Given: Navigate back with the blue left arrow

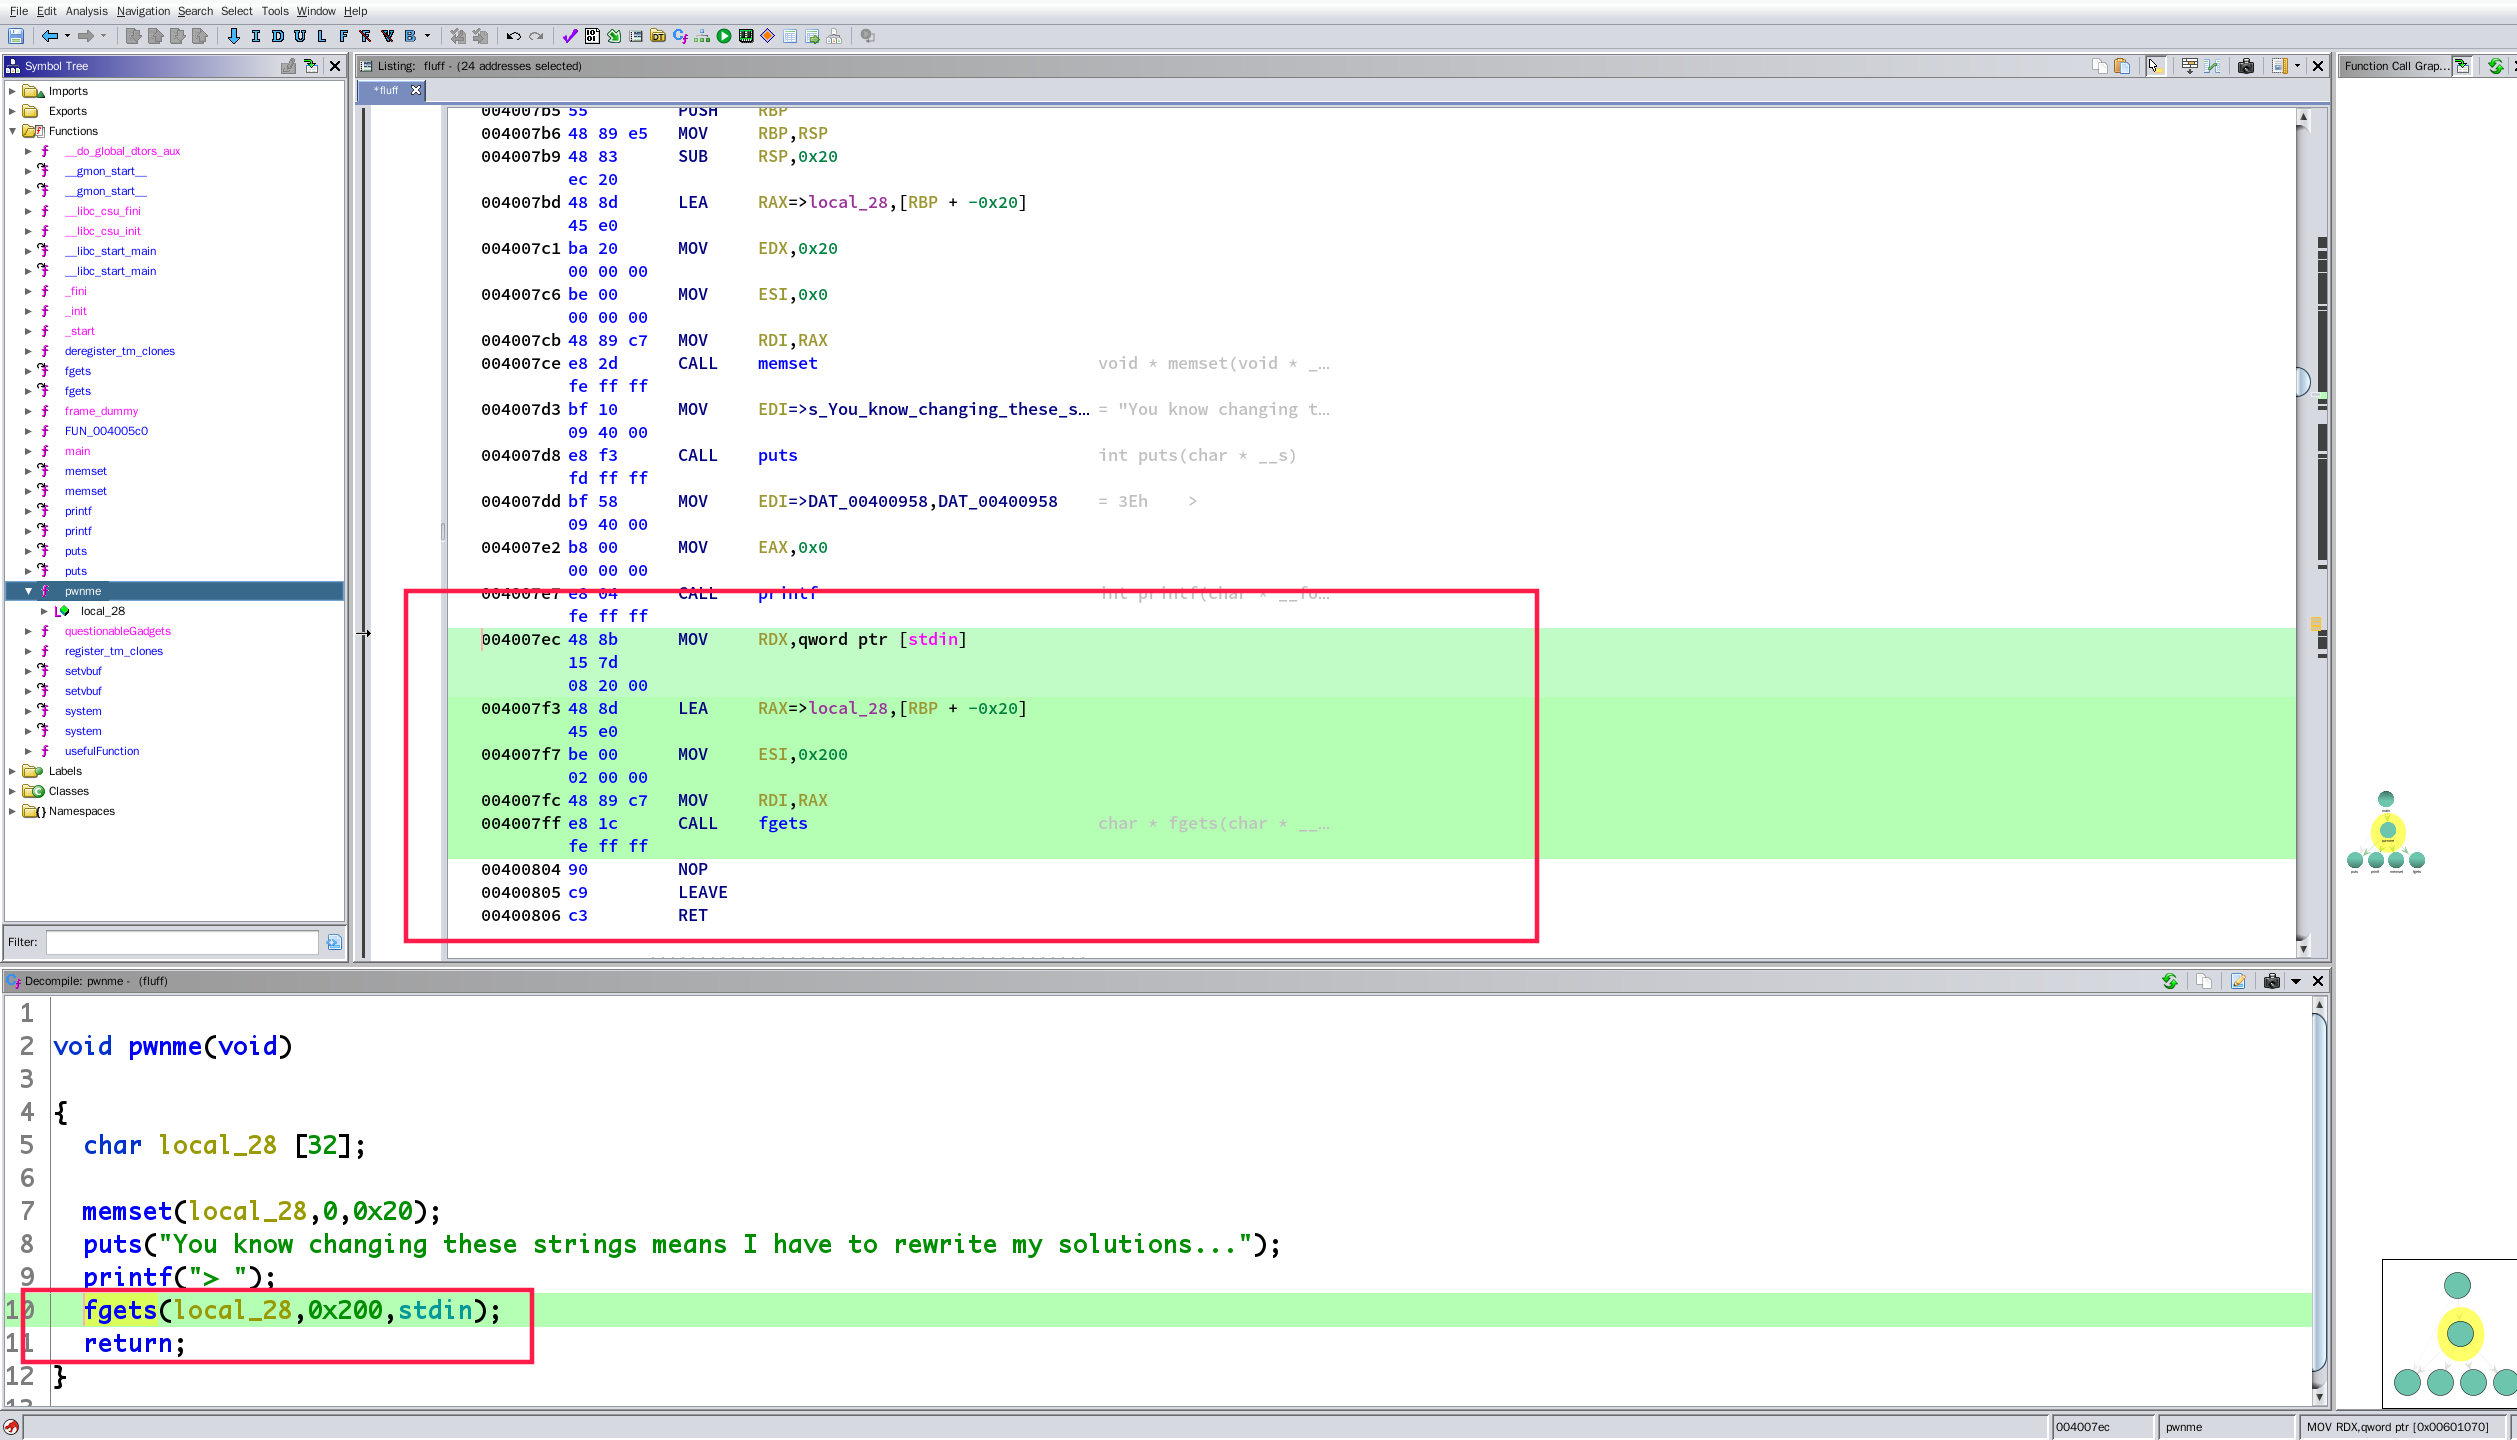Looking at the screenshot, I should coord(49,36).
